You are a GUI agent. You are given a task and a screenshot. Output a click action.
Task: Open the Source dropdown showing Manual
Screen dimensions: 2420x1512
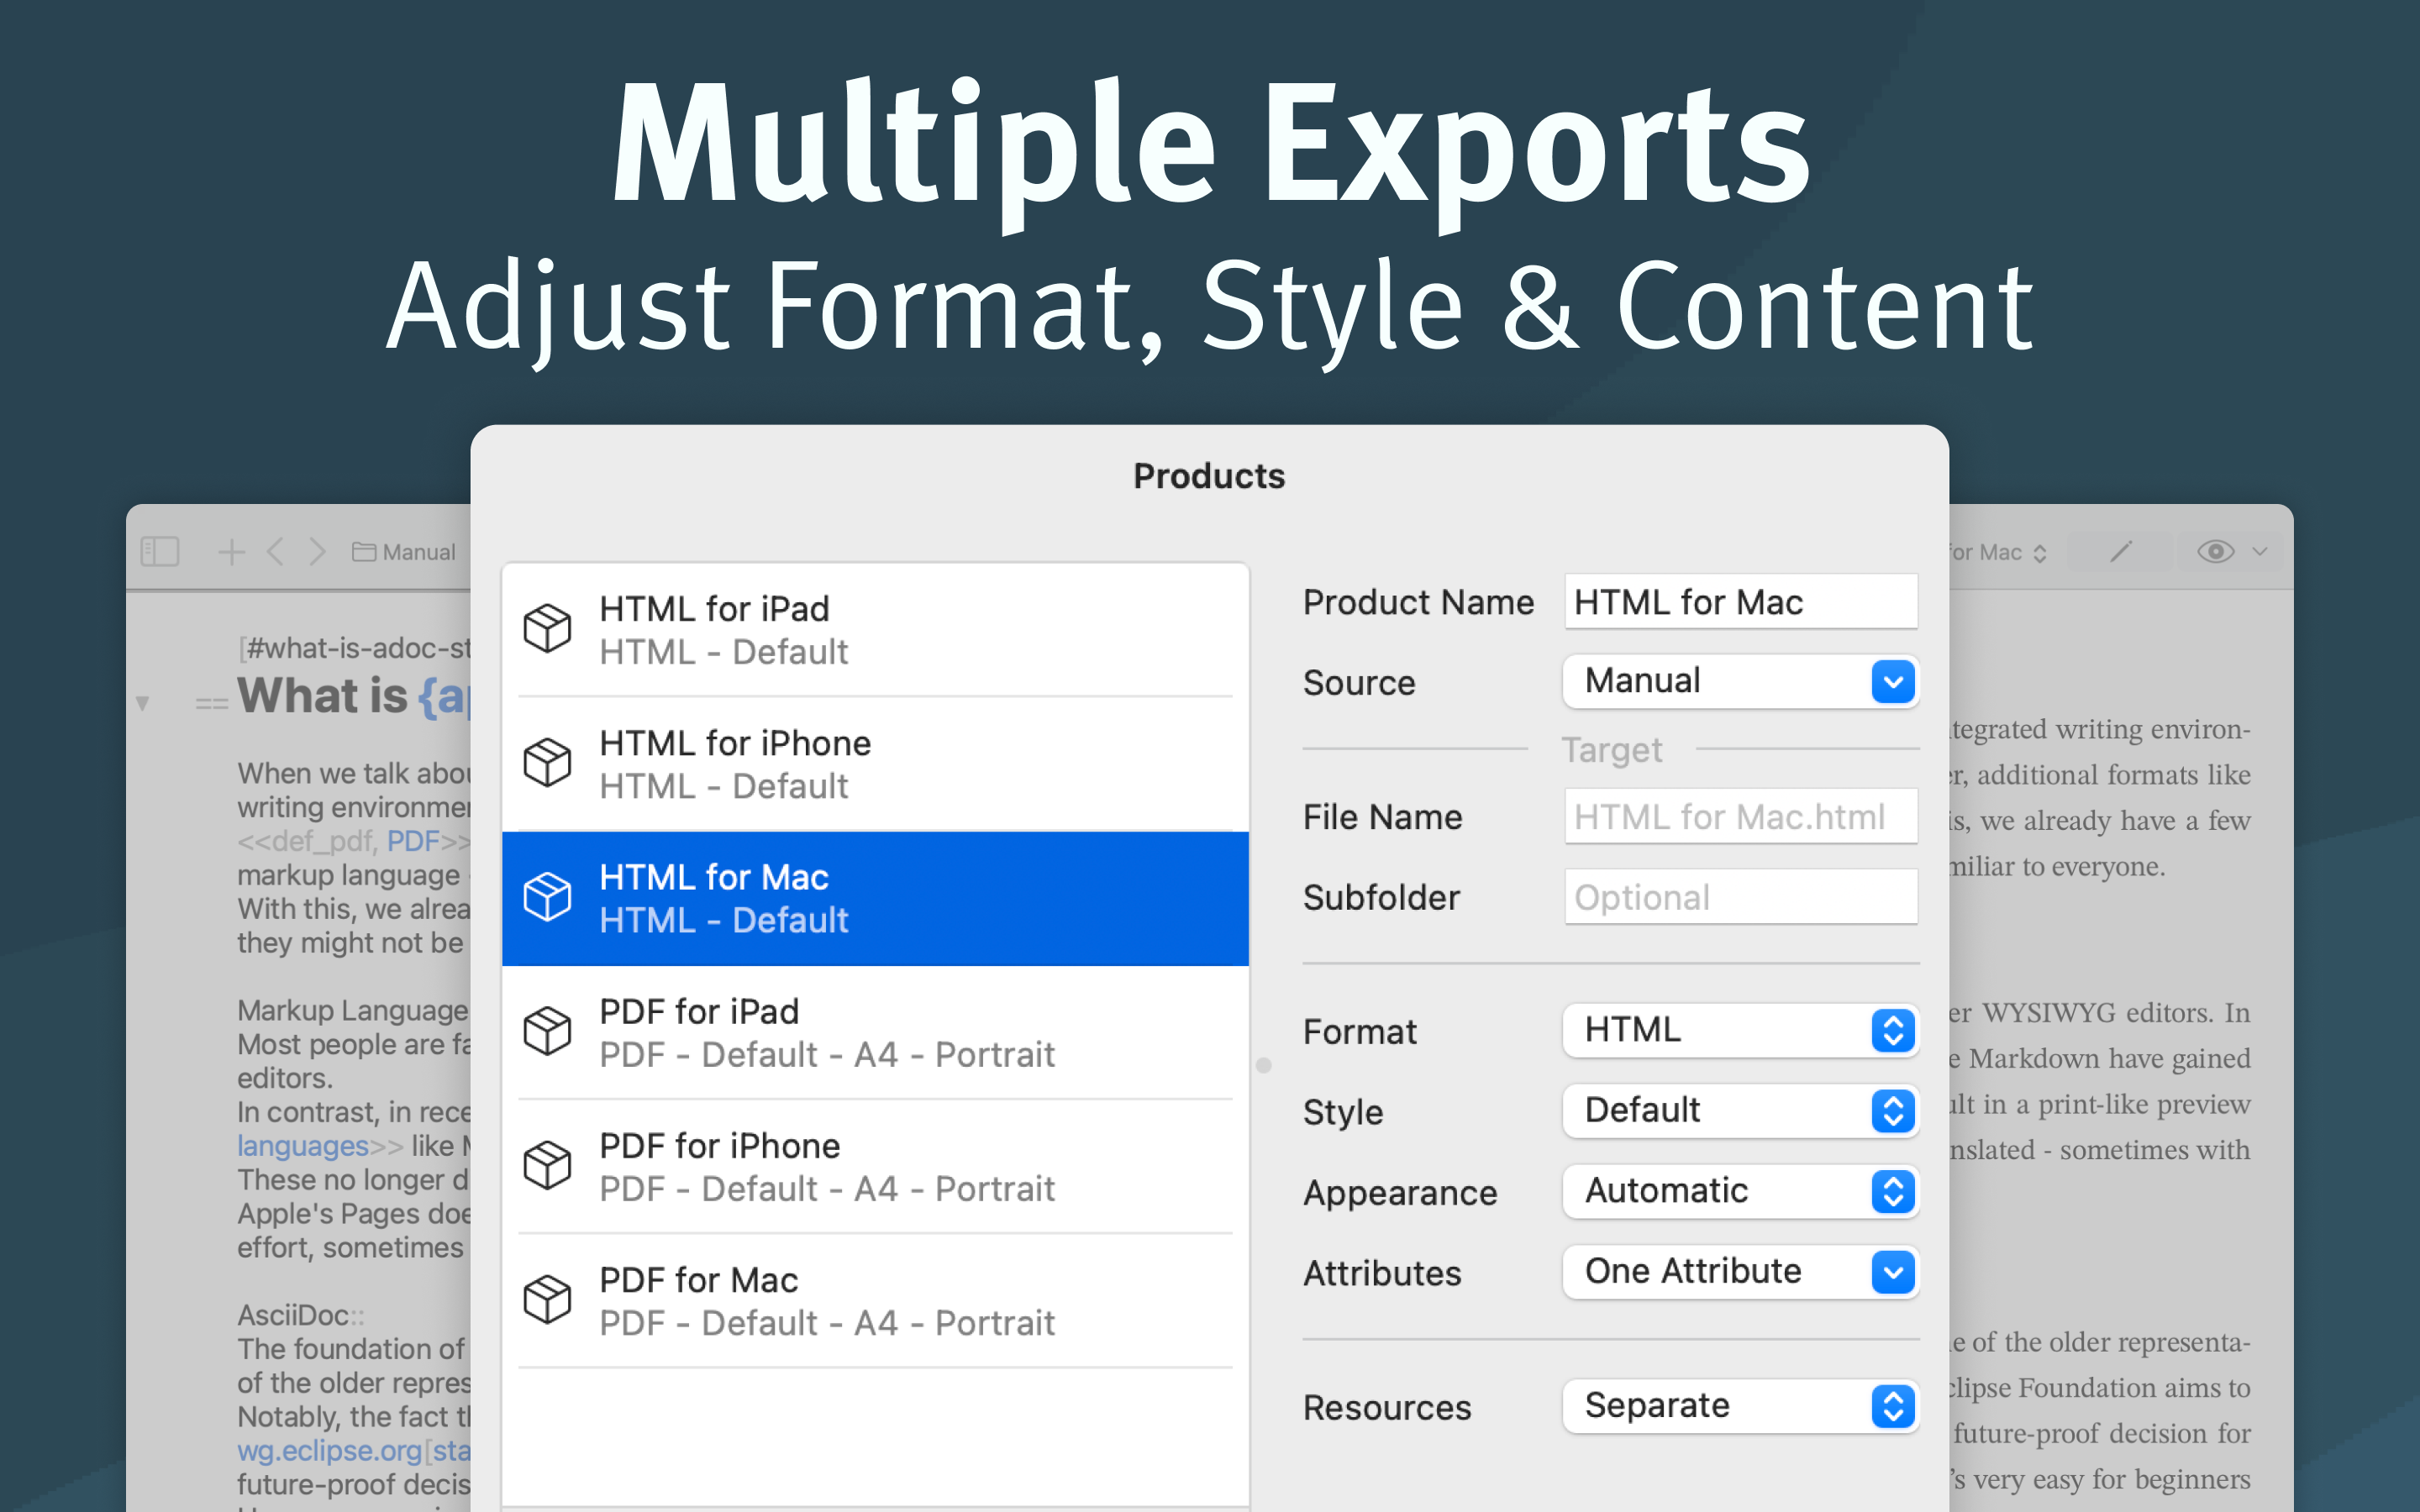pos(1740,682)
